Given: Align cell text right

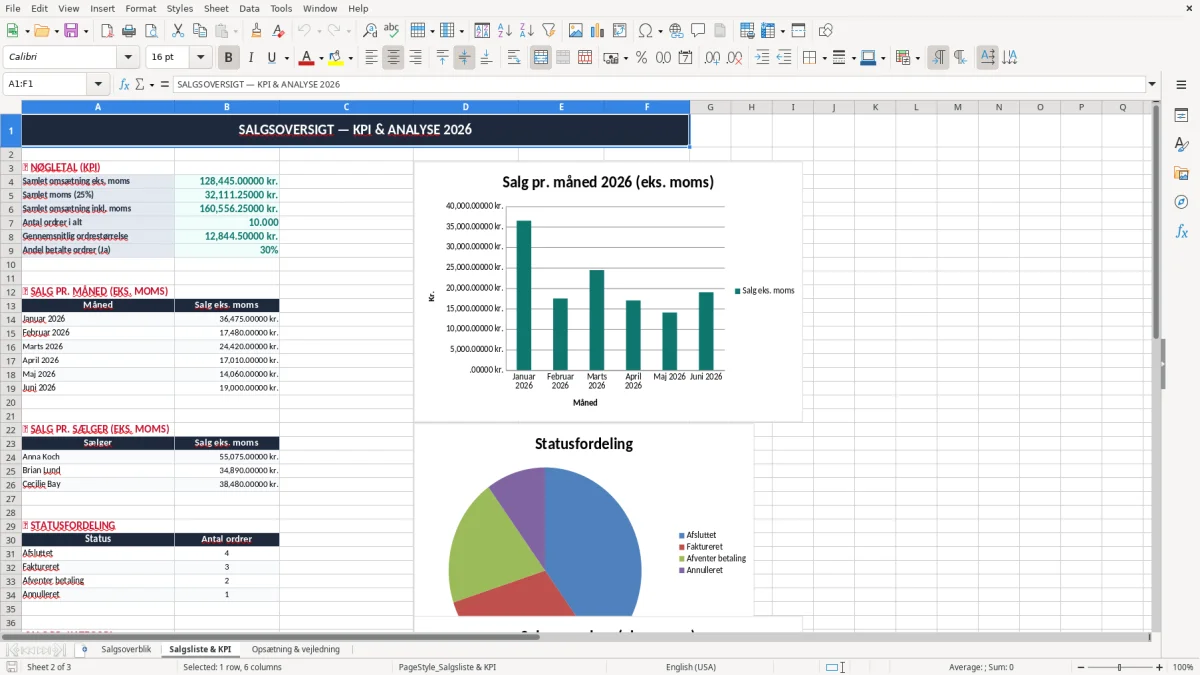Looking at the screenshot, I should pyautogui.click(x=415, y=58).
